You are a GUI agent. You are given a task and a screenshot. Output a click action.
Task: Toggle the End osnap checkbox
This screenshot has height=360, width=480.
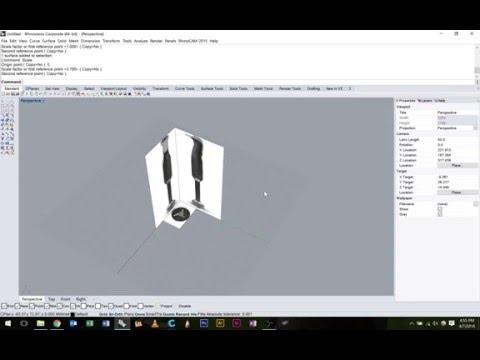point(4,306)
